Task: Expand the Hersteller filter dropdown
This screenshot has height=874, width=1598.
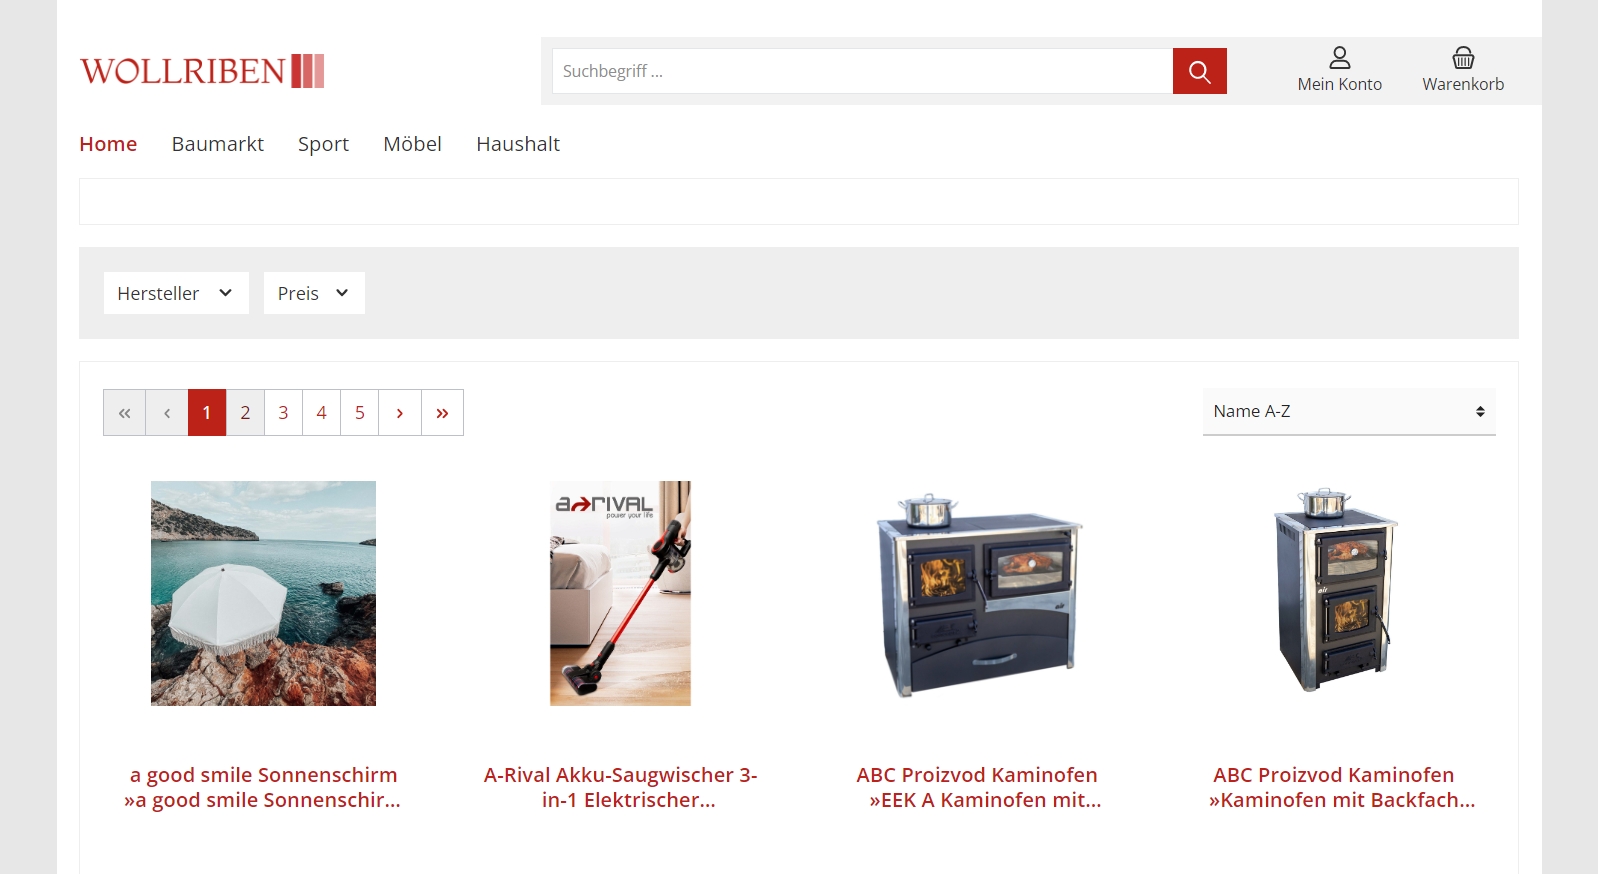Action: pyautogui.click(x=176, y=293)
